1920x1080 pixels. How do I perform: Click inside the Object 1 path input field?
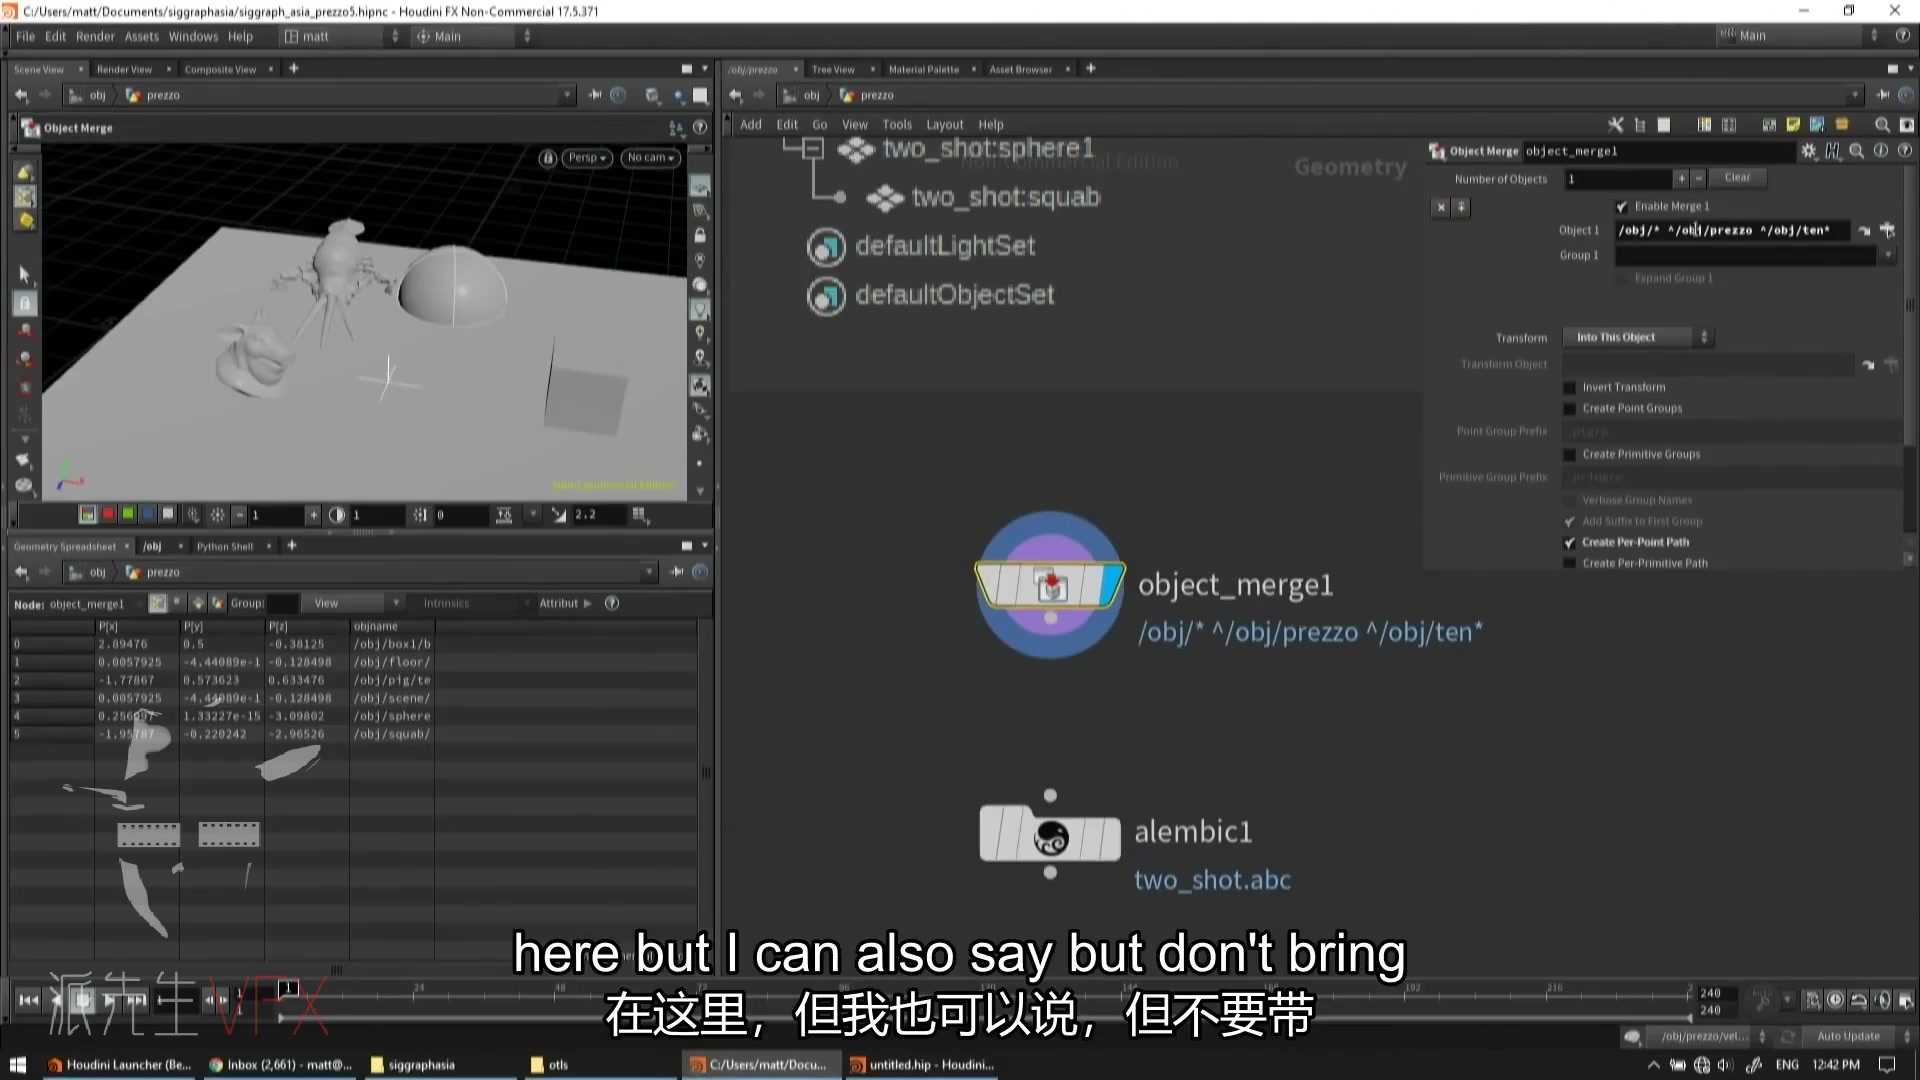(x=1735, y=230)
